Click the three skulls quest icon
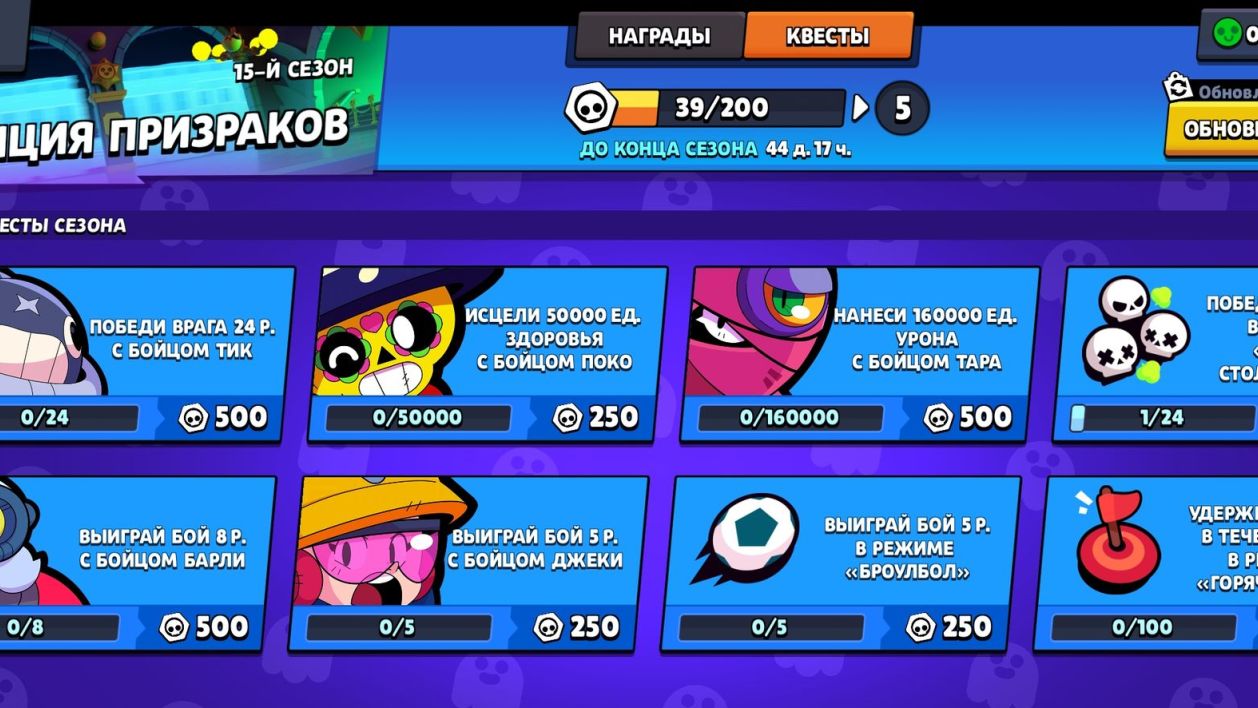The height and width of the screenshot is (708, 1258). point(1135,330)
